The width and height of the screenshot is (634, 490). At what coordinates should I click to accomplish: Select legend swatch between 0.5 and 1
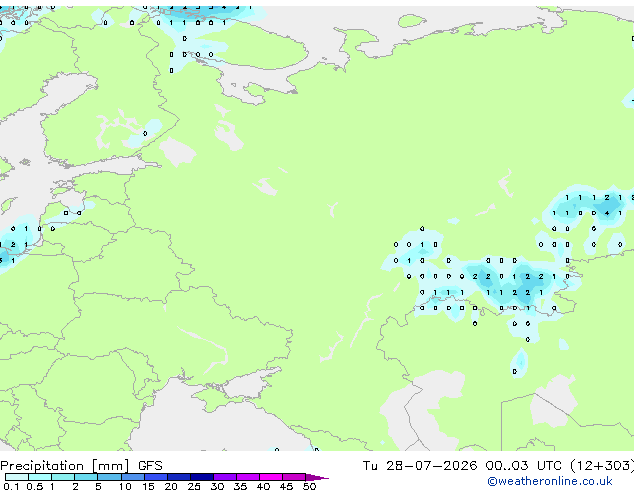click(x=40, y=477)
